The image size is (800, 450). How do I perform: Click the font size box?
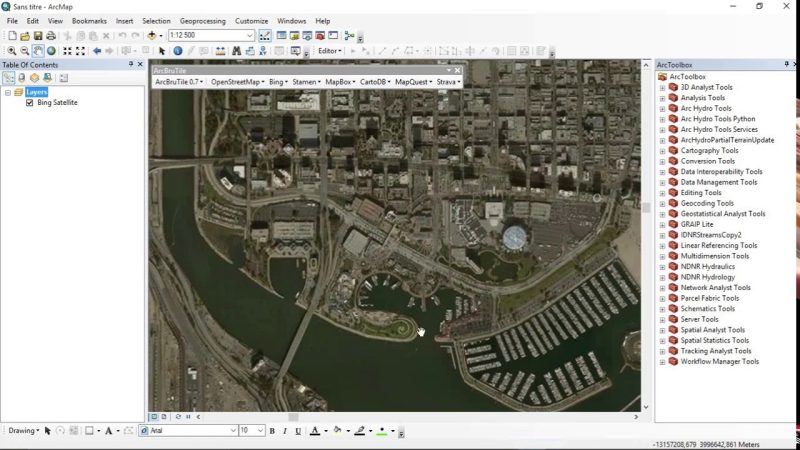[252, 431]
